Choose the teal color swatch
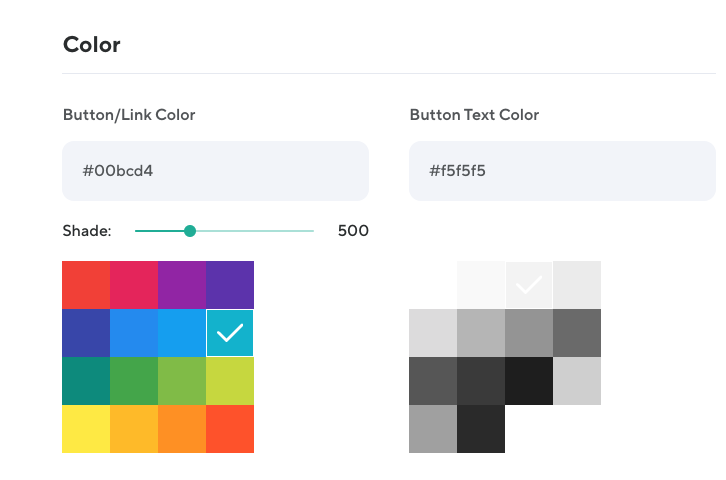726x480 pixels. point(86,381)
